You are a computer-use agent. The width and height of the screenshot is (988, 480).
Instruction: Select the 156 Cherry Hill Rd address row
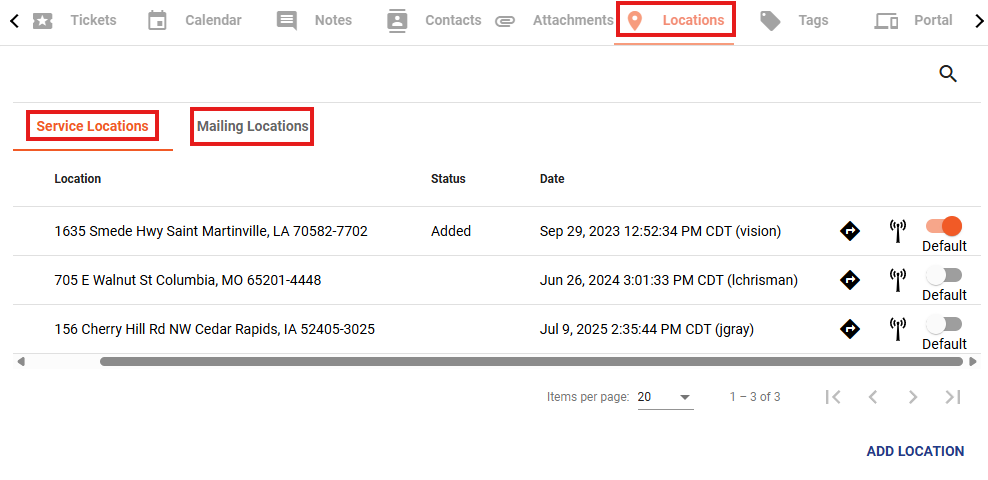coord(497,329)
